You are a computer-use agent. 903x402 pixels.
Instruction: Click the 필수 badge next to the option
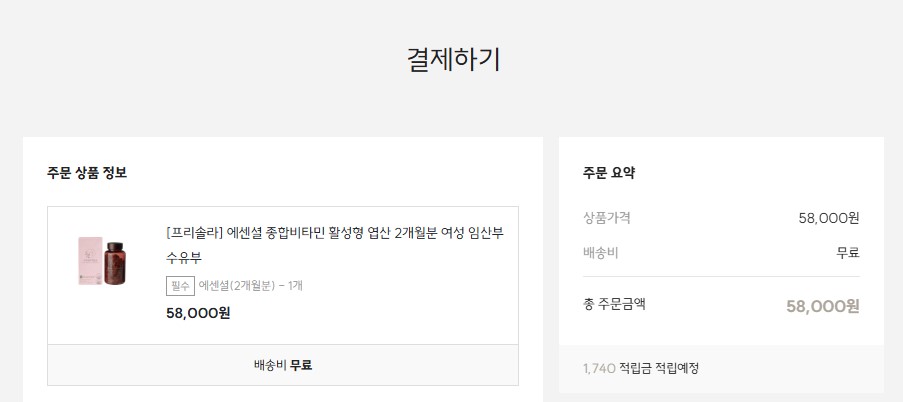pos(180,286)
